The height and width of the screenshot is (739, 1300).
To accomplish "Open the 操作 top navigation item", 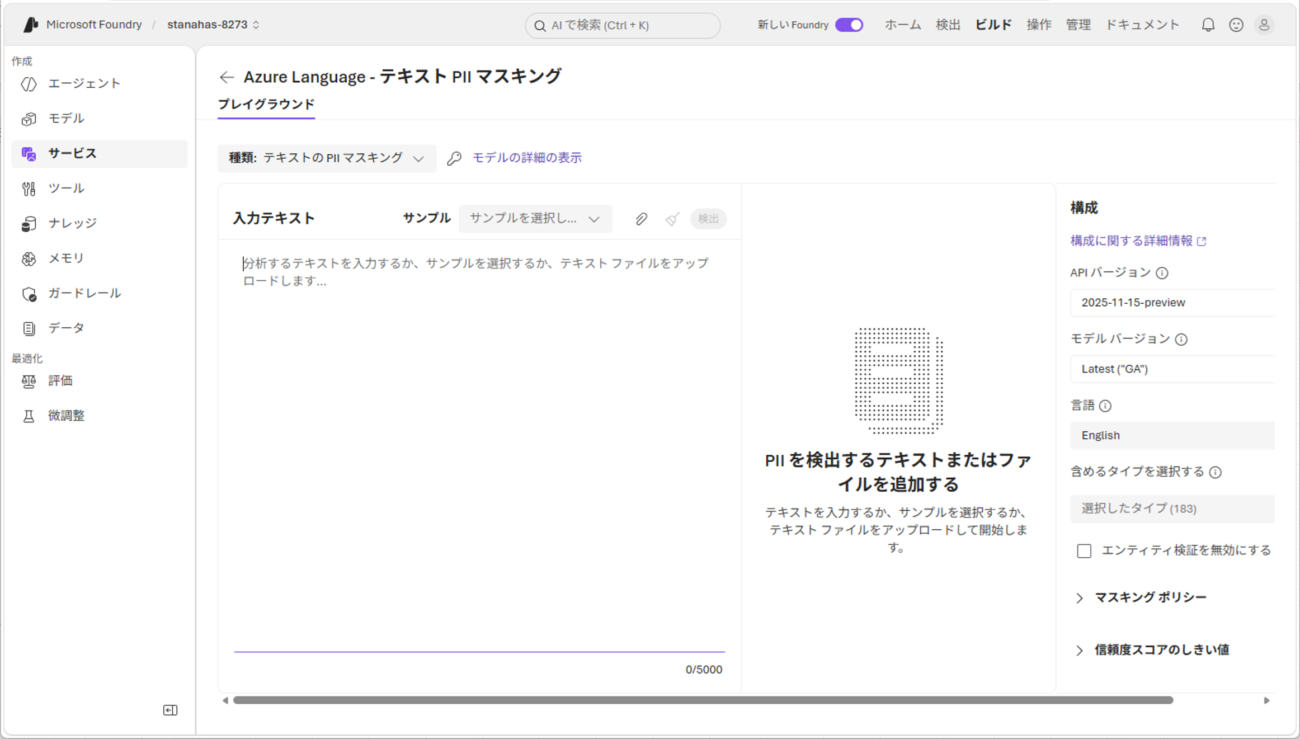I will 1039,25.
